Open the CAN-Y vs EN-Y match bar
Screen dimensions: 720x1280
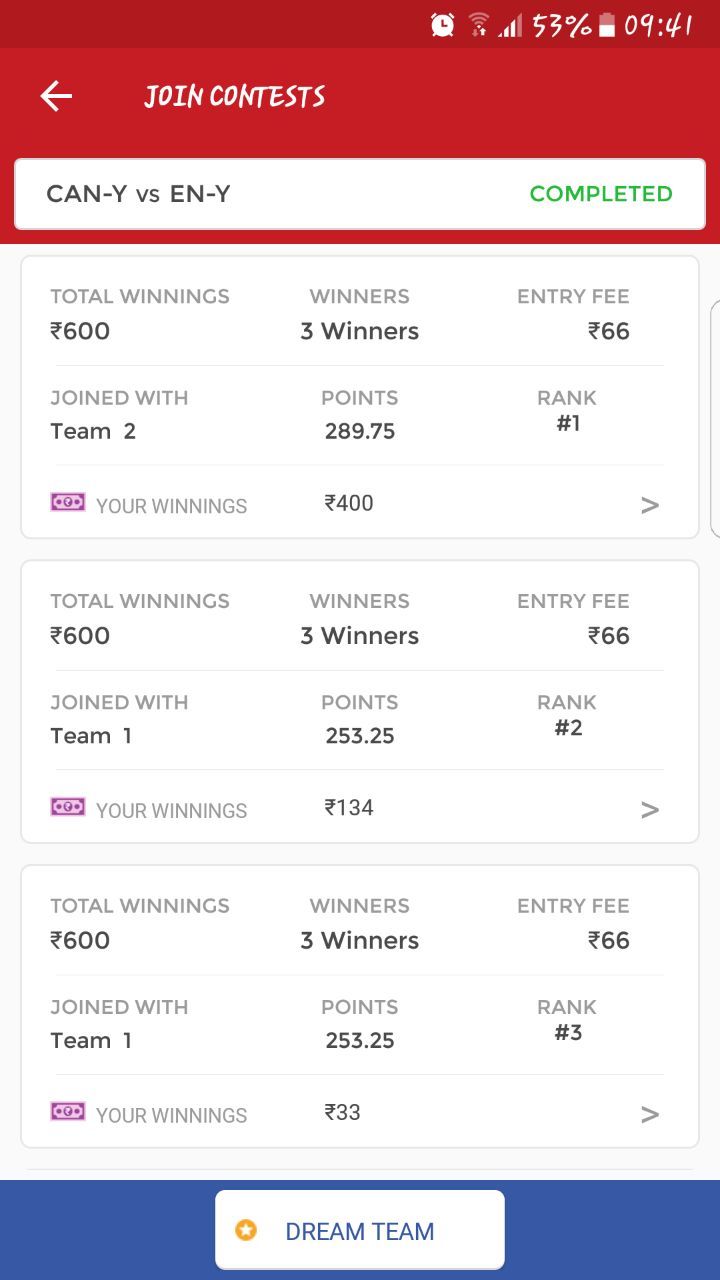click(300, 194)
